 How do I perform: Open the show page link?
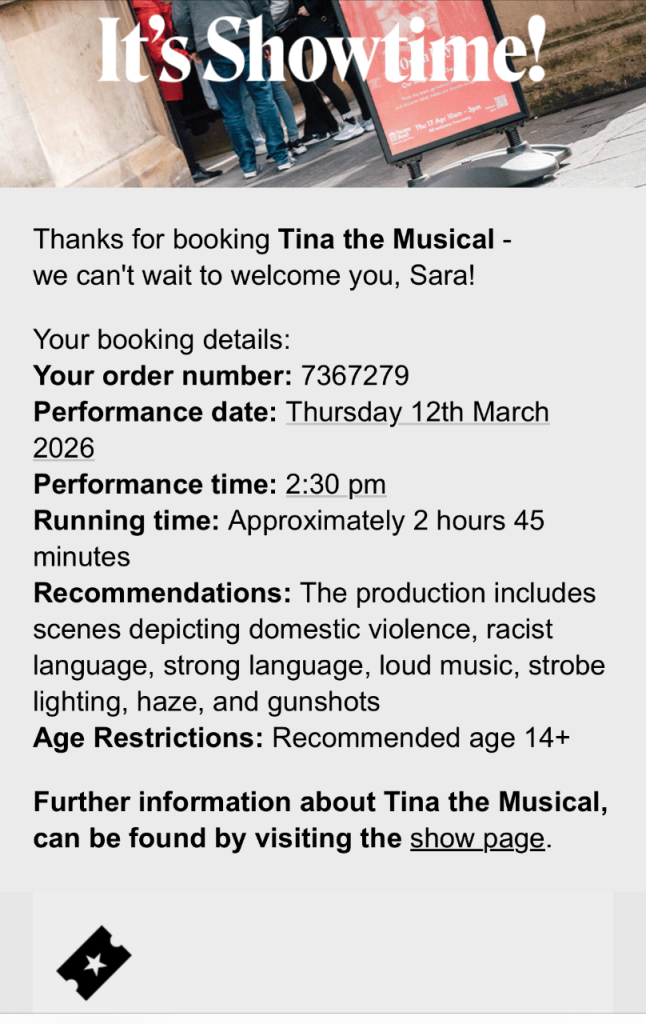[477, 837]
